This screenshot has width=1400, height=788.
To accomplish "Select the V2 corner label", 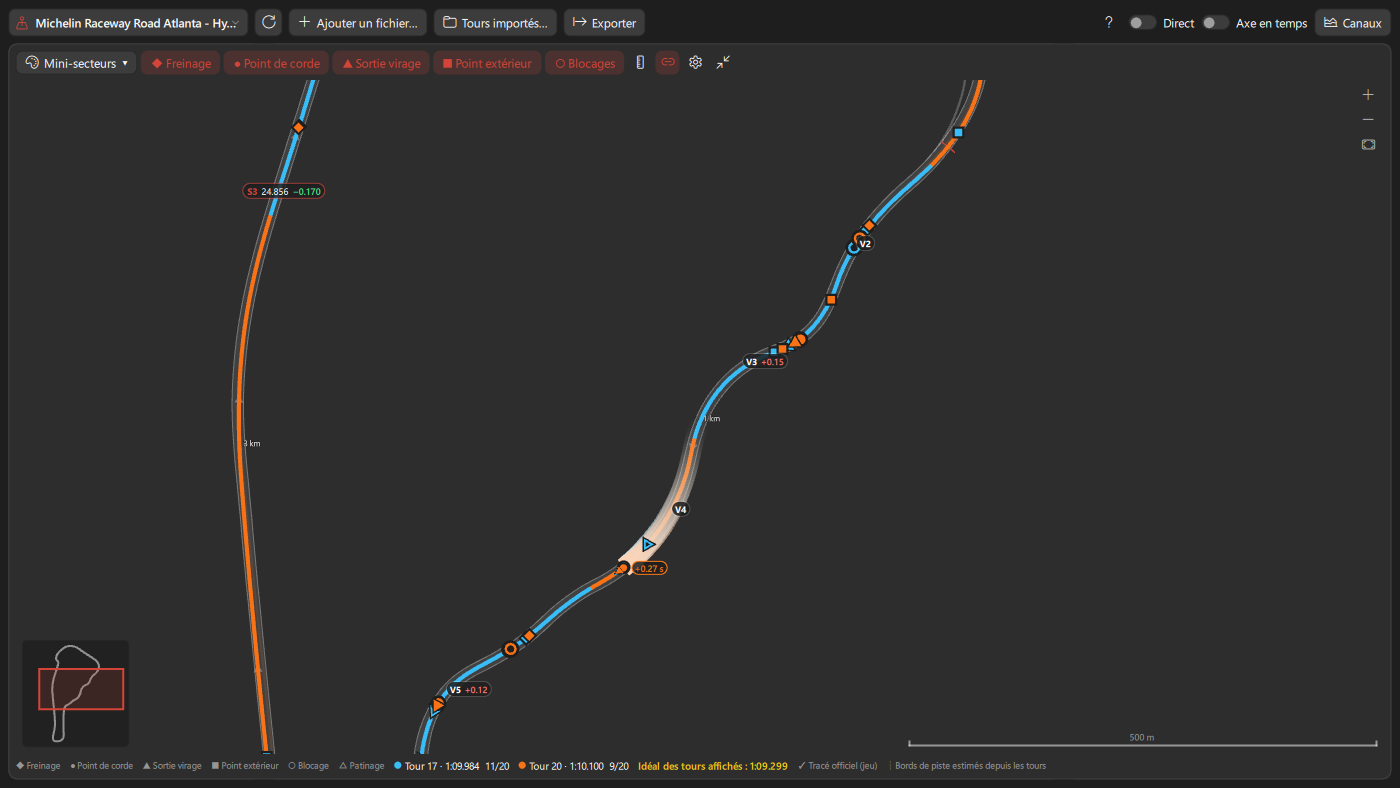I will point(865,243).
